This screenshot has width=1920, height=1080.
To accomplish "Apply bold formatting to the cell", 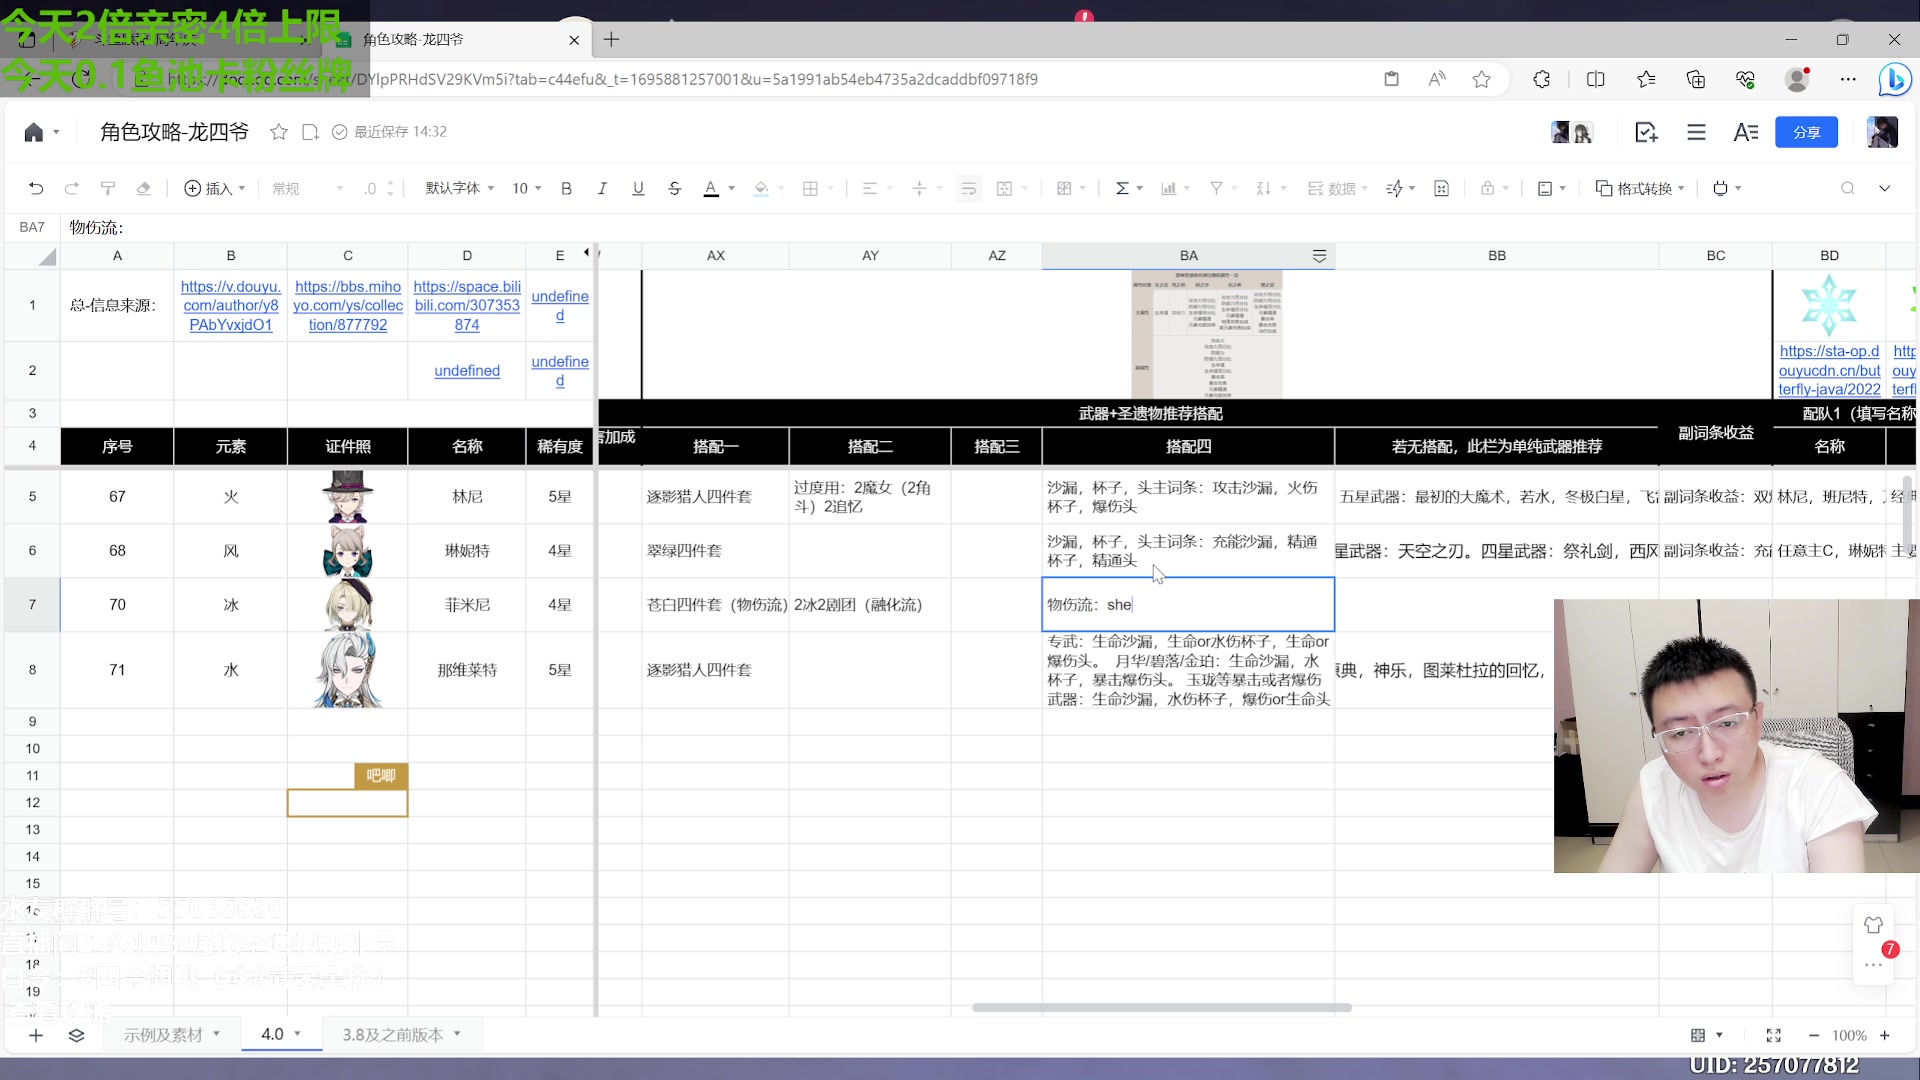I will click(567, 188).
